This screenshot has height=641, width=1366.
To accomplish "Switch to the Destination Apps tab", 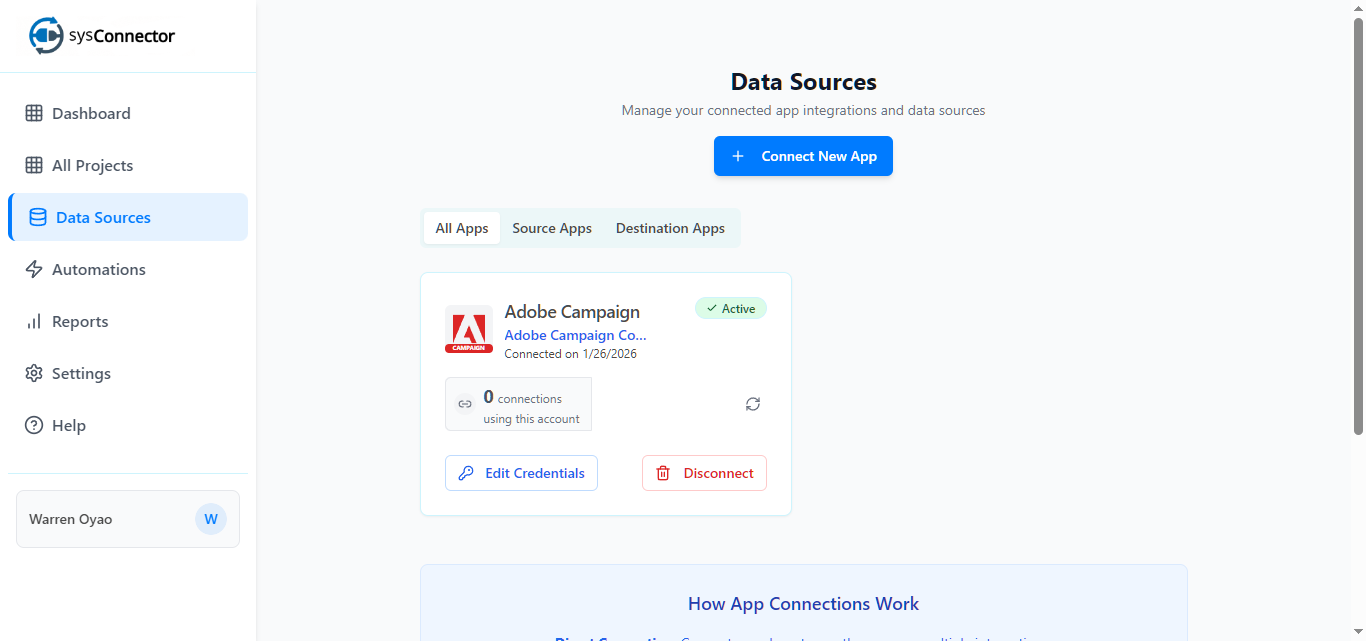I will (x=670, y=228).
